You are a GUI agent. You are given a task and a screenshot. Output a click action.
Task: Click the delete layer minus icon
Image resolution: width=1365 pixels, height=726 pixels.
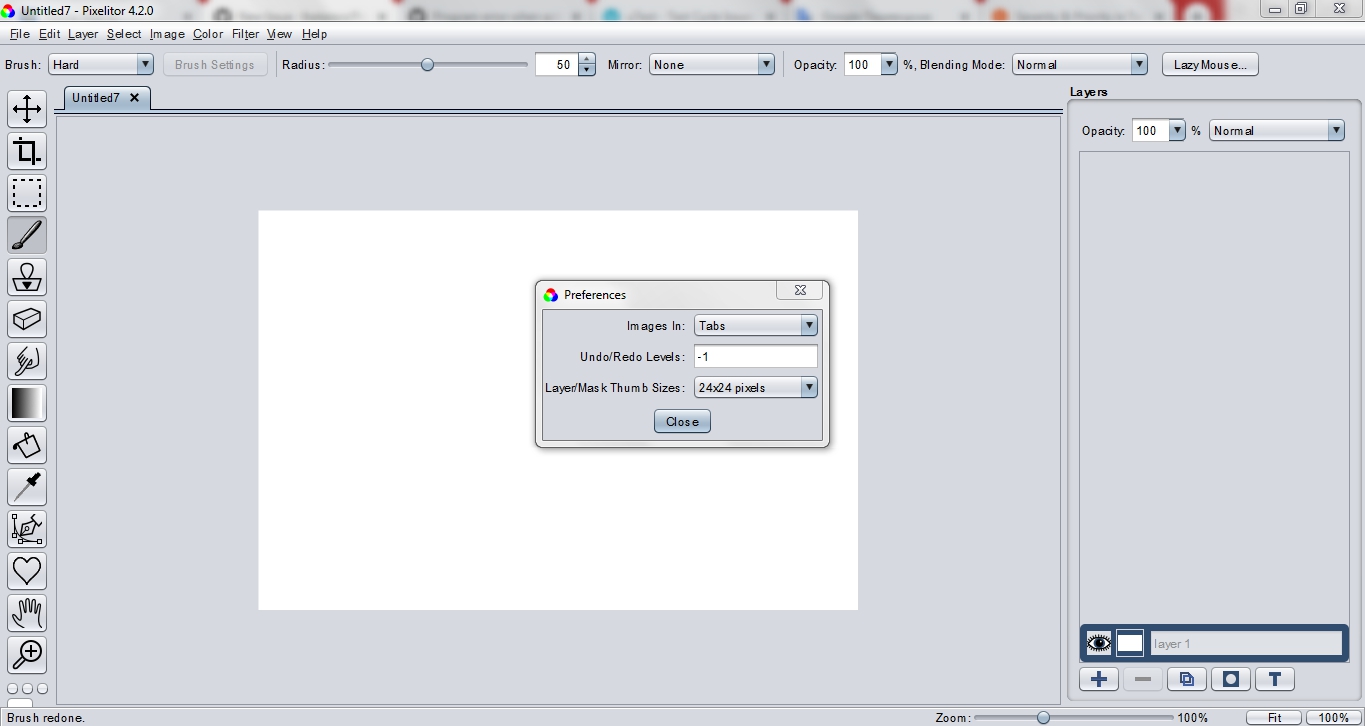[1143, 679]
